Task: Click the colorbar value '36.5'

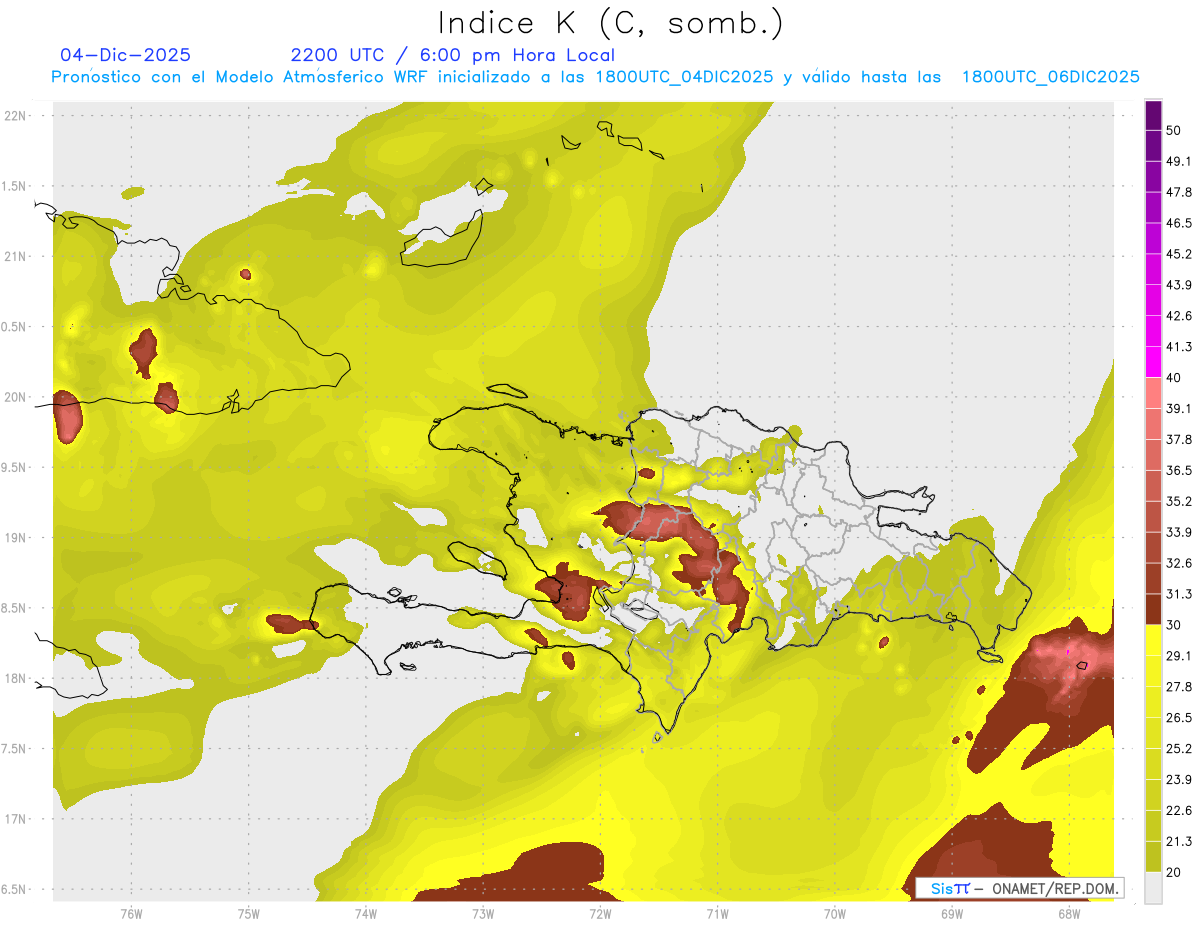Action: pyautogui.click(x=1178, y=470)
